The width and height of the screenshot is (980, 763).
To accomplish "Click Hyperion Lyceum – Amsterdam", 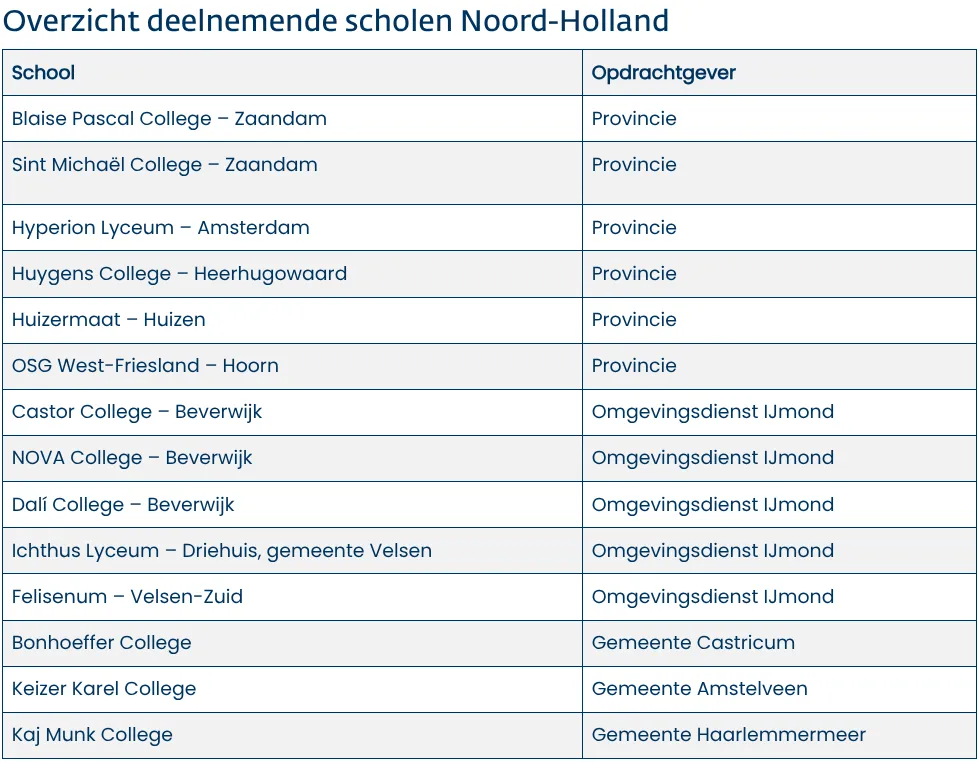I will [161, 228].
